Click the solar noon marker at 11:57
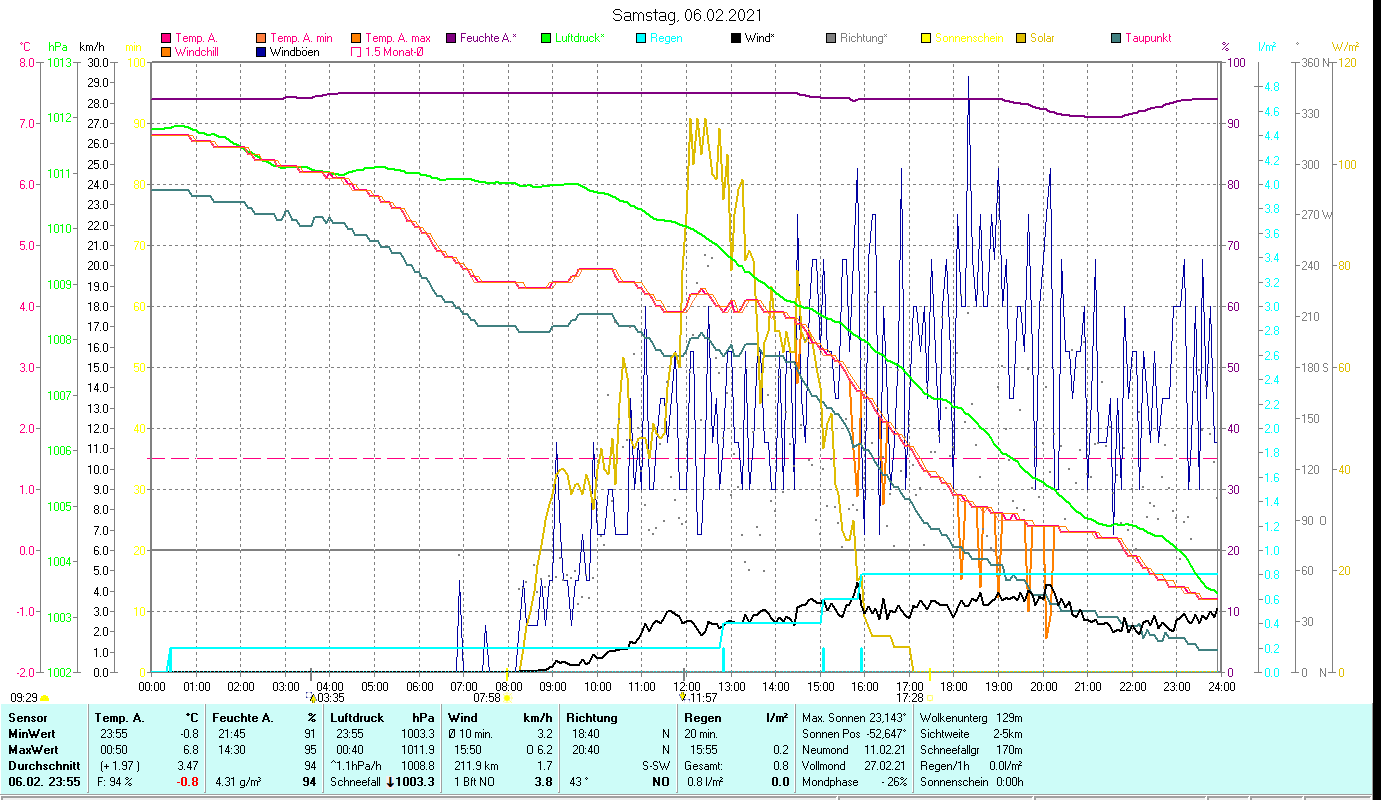Viewport: 1381px width, 800px height. coord(682,696)
